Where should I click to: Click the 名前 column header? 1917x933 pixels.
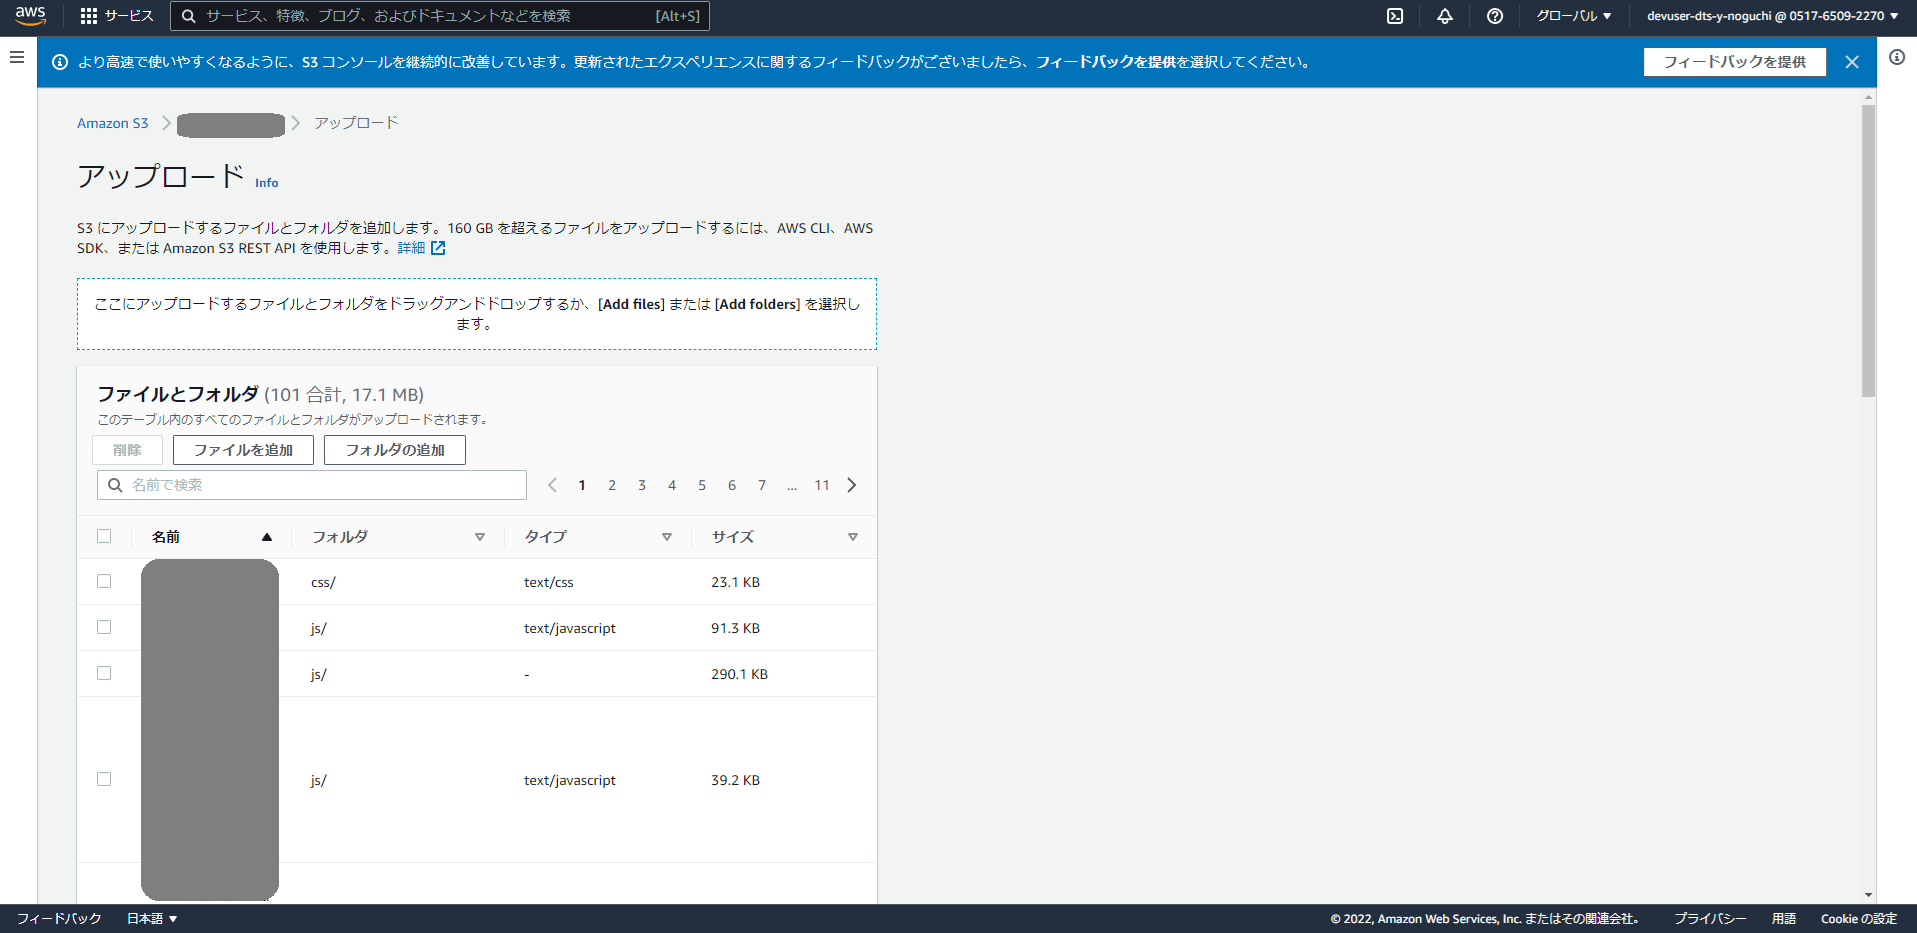[166, 537]
